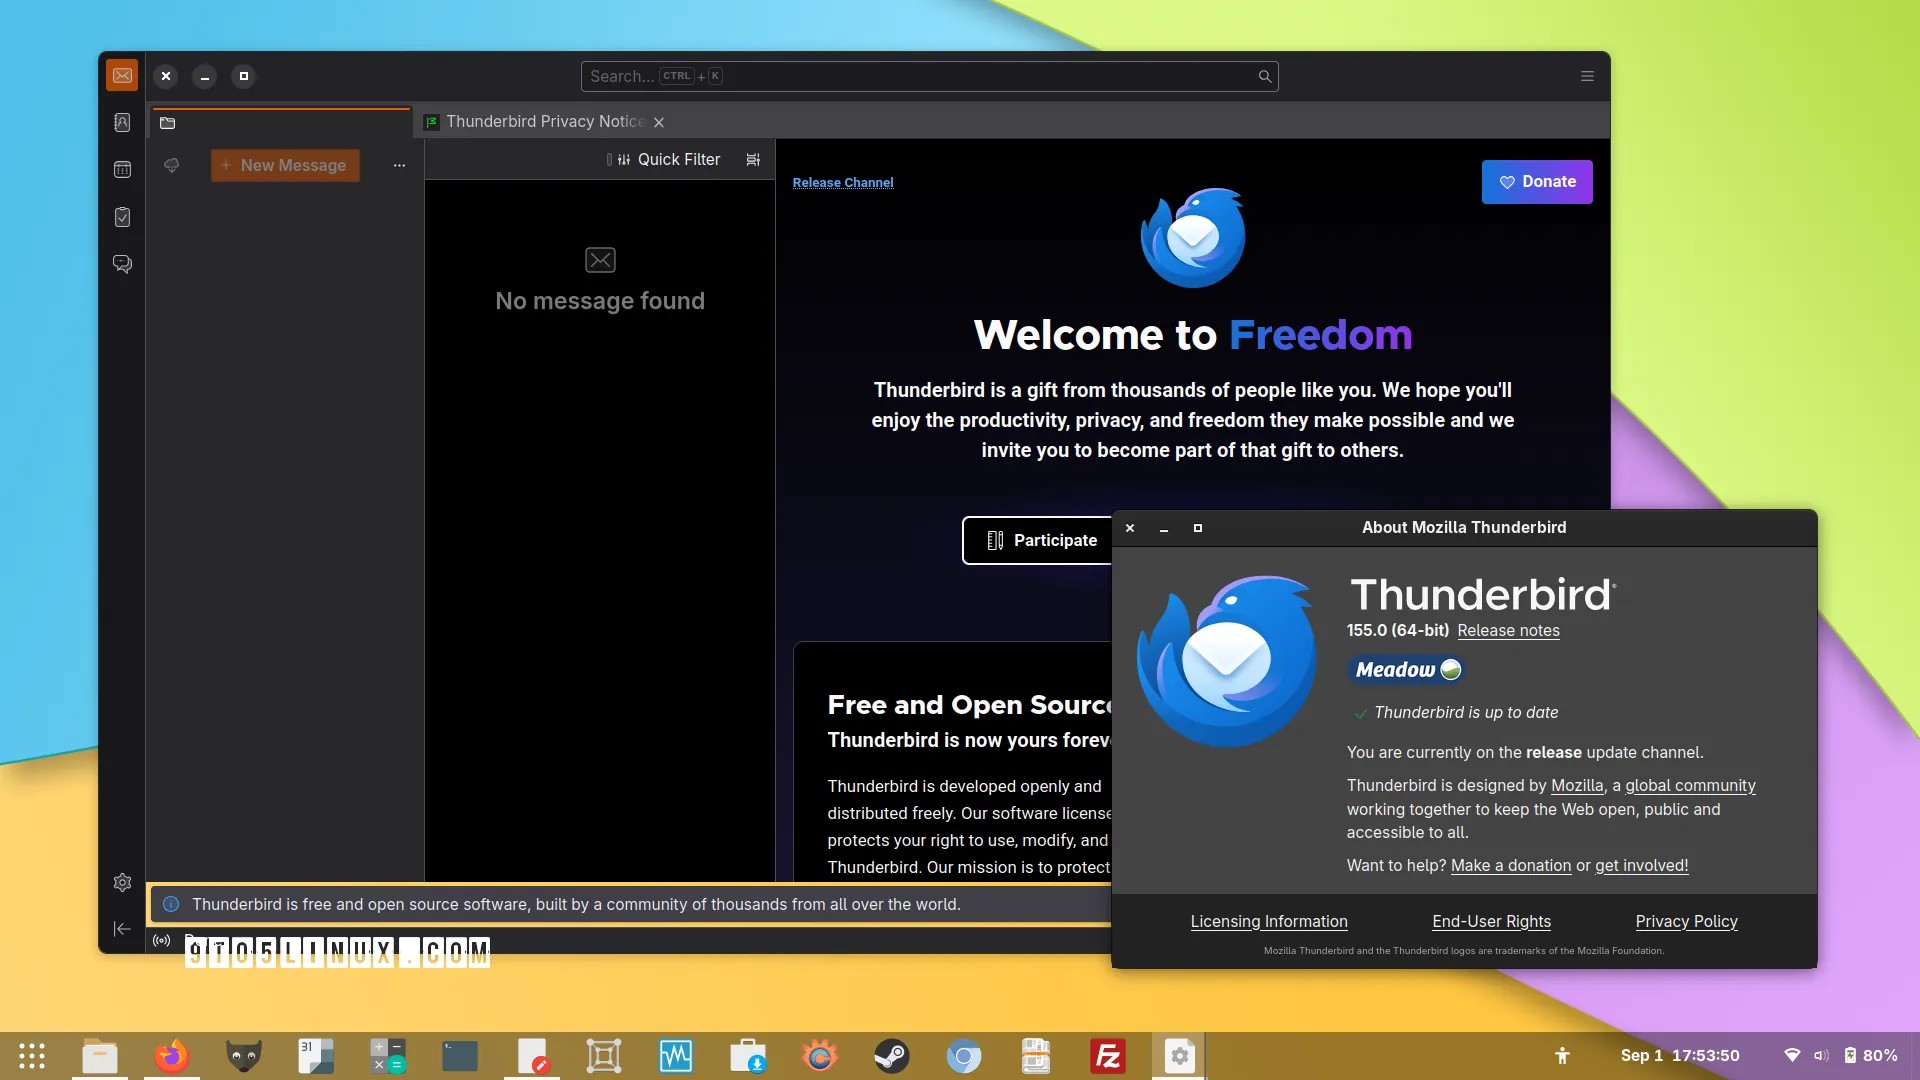1920x1080 pixels.
Task: Open the Chat space
Action: [x=122, y=264]
